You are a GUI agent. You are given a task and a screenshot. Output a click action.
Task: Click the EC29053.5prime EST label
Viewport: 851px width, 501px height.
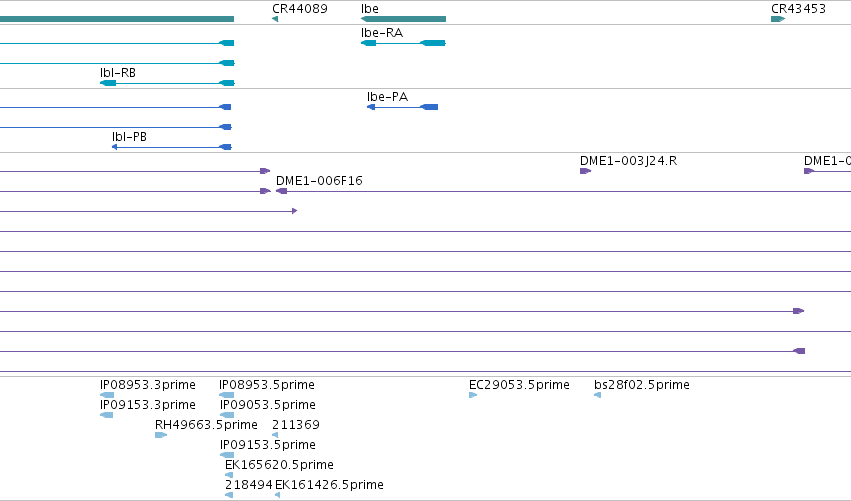(x=519, y=385)
